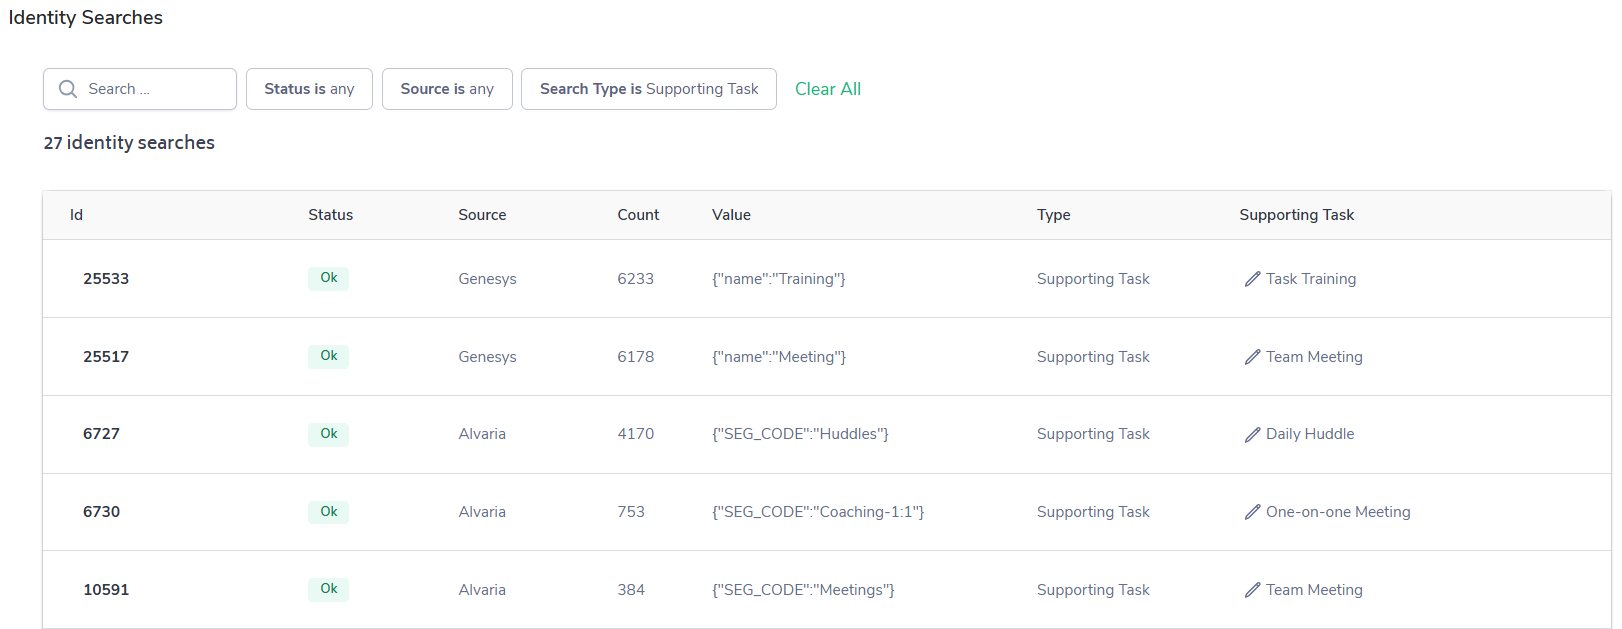The height and width of the screenshot is (629, 1622).
Task: Sort by the Count column header
Action: [638, 215]
